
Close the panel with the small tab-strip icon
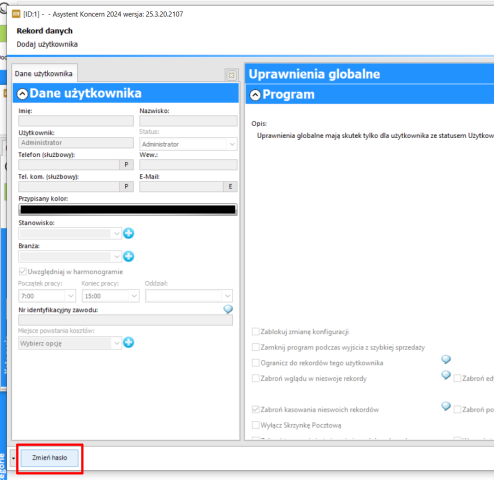(x=231, y=75)
